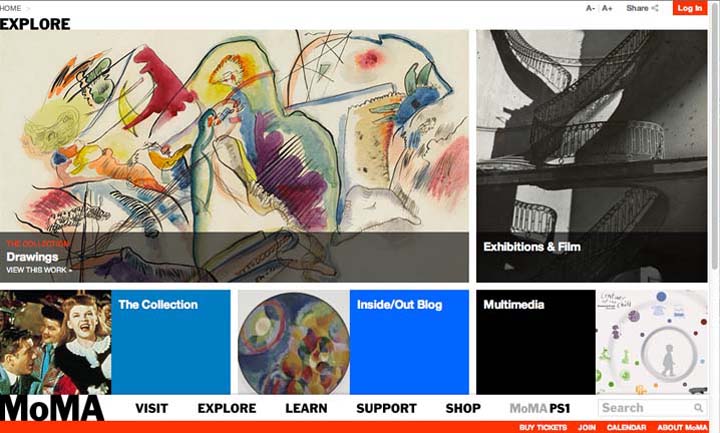Click the page vertical scrollbar
This screenshot has width=720, height=433.
coord(714,138)
